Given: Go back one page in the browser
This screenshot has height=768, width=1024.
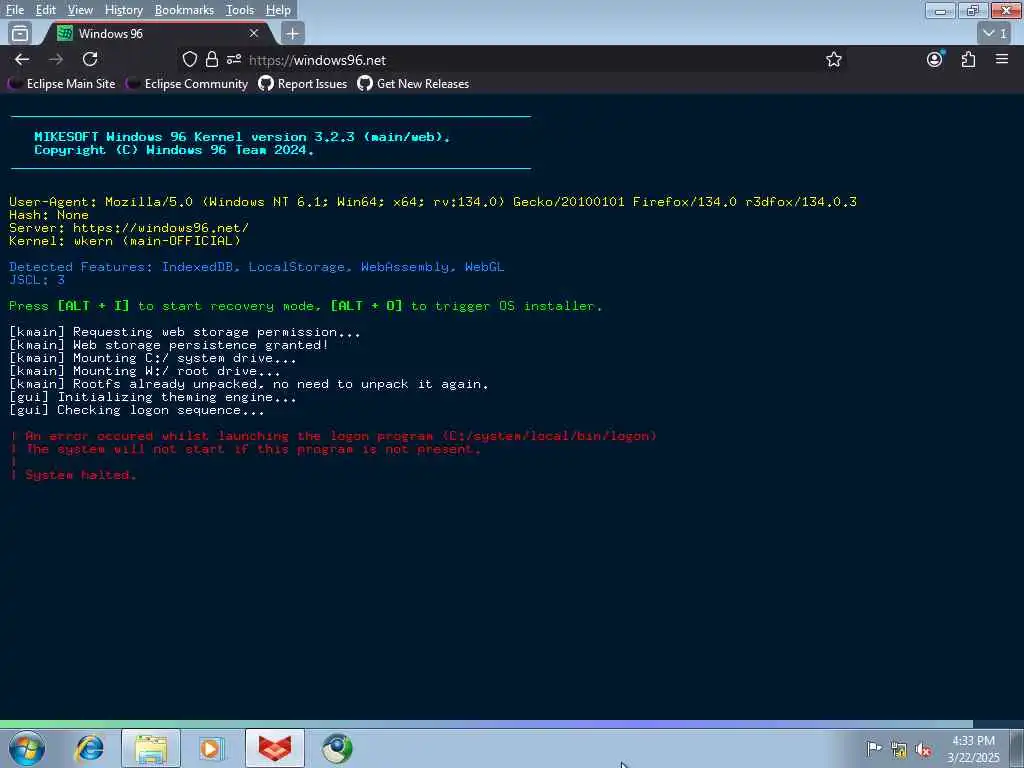Looking at the screenshot, I should pyautogui.click(x=22, y=59).
